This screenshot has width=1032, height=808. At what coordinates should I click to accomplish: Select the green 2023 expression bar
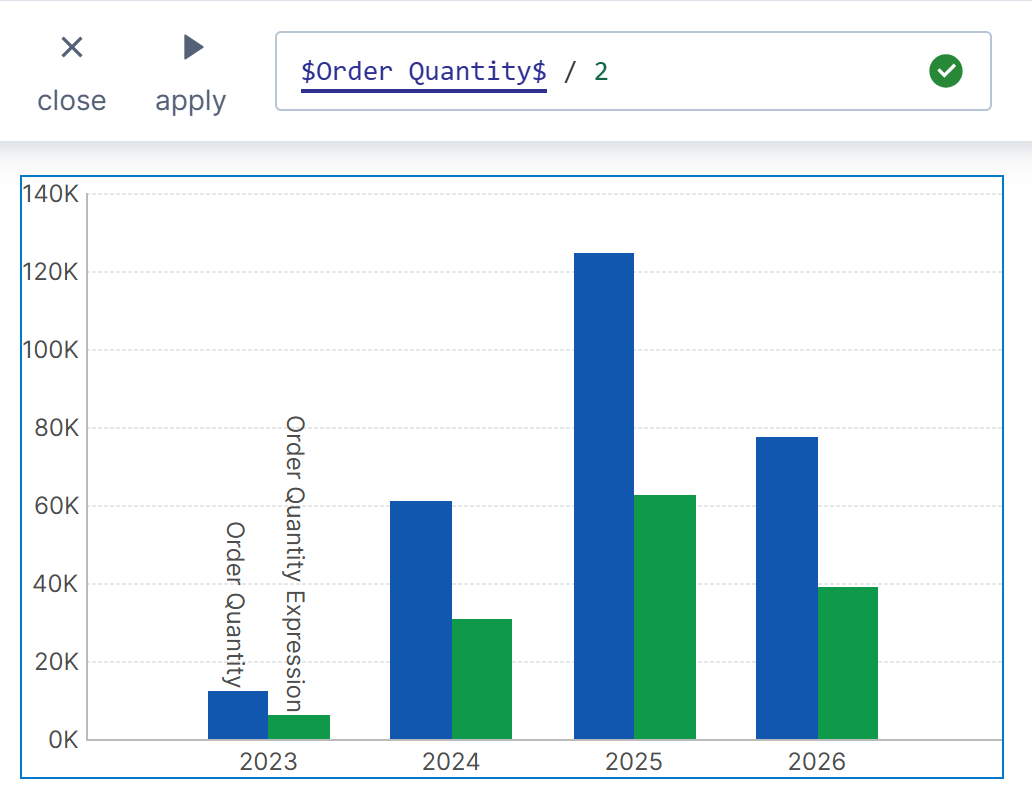tap(299, 727)
